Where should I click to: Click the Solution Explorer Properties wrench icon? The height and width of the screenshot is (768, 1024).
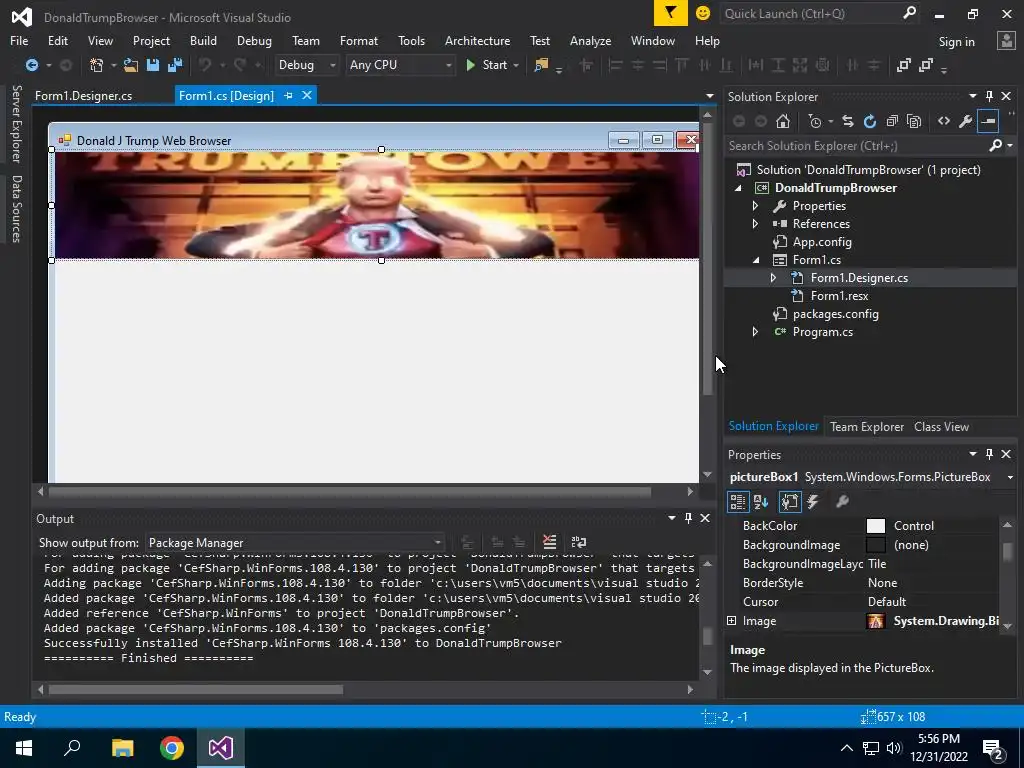click(x=965, y=121)
